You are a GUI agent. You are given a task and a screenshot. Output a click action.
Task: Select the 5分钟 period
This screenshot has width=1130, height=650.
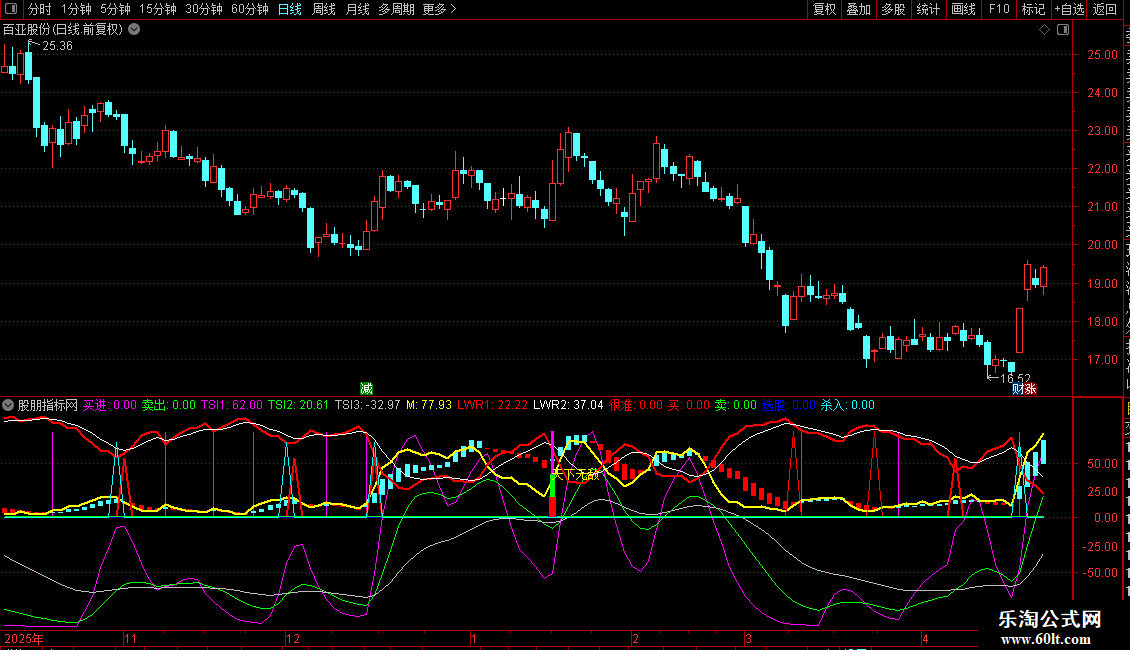pyautogui.click(x=115, y=9)
